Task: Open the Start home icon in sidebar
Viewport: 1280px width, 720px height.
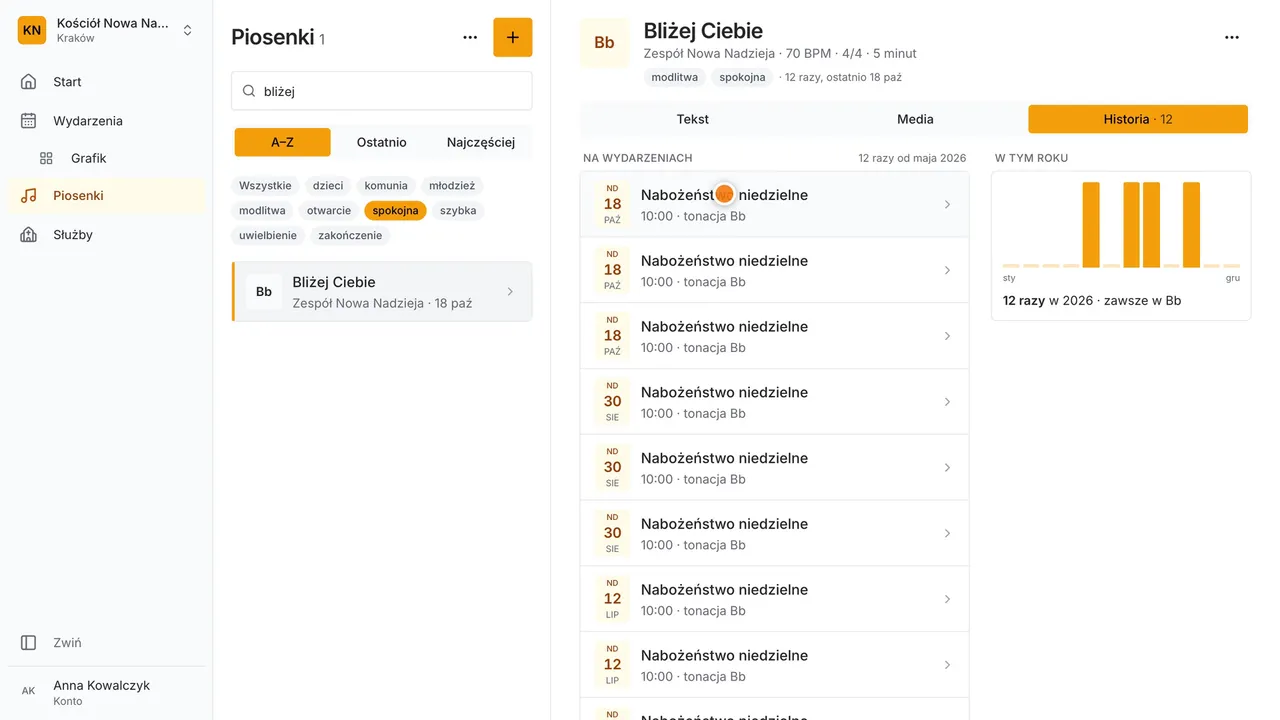Action: (29, 82)
